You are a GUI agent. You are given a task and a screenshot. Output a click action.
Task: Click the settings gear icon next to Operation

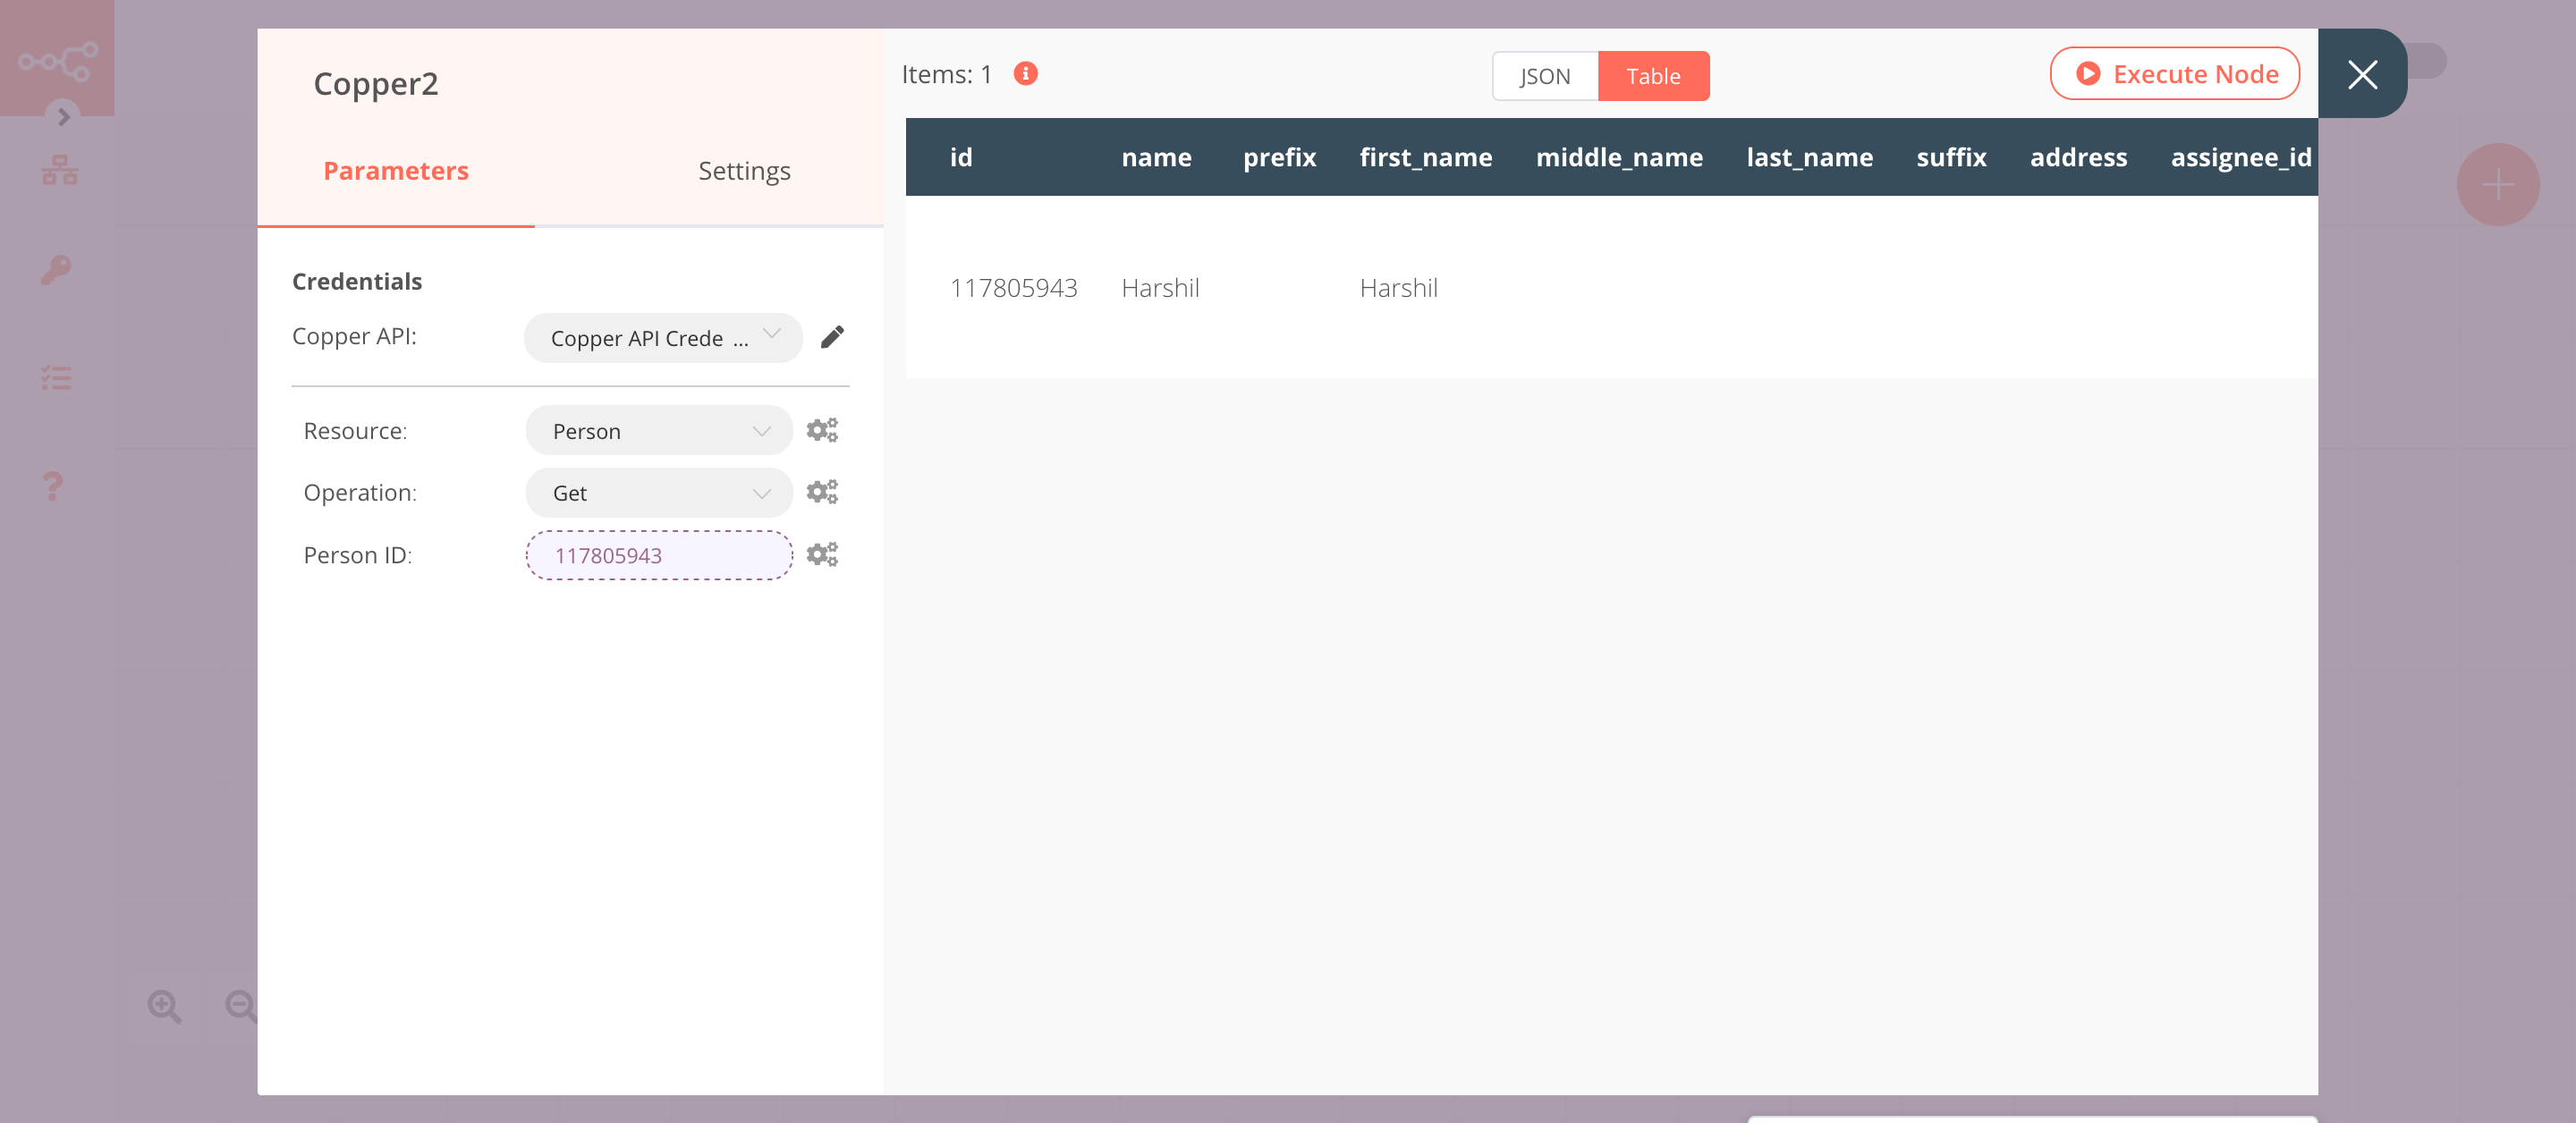tap(821, 491)
